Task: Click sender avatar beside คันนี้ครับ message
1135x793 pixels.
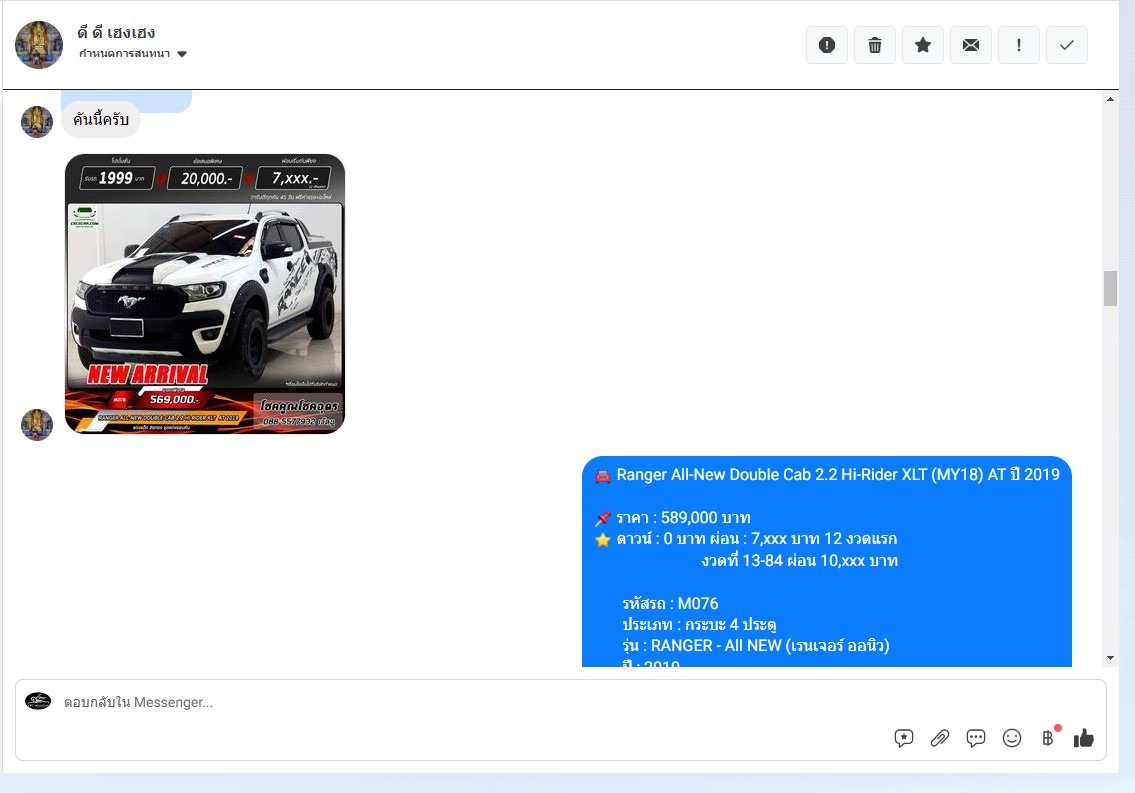Action: (x=37, y=122)
